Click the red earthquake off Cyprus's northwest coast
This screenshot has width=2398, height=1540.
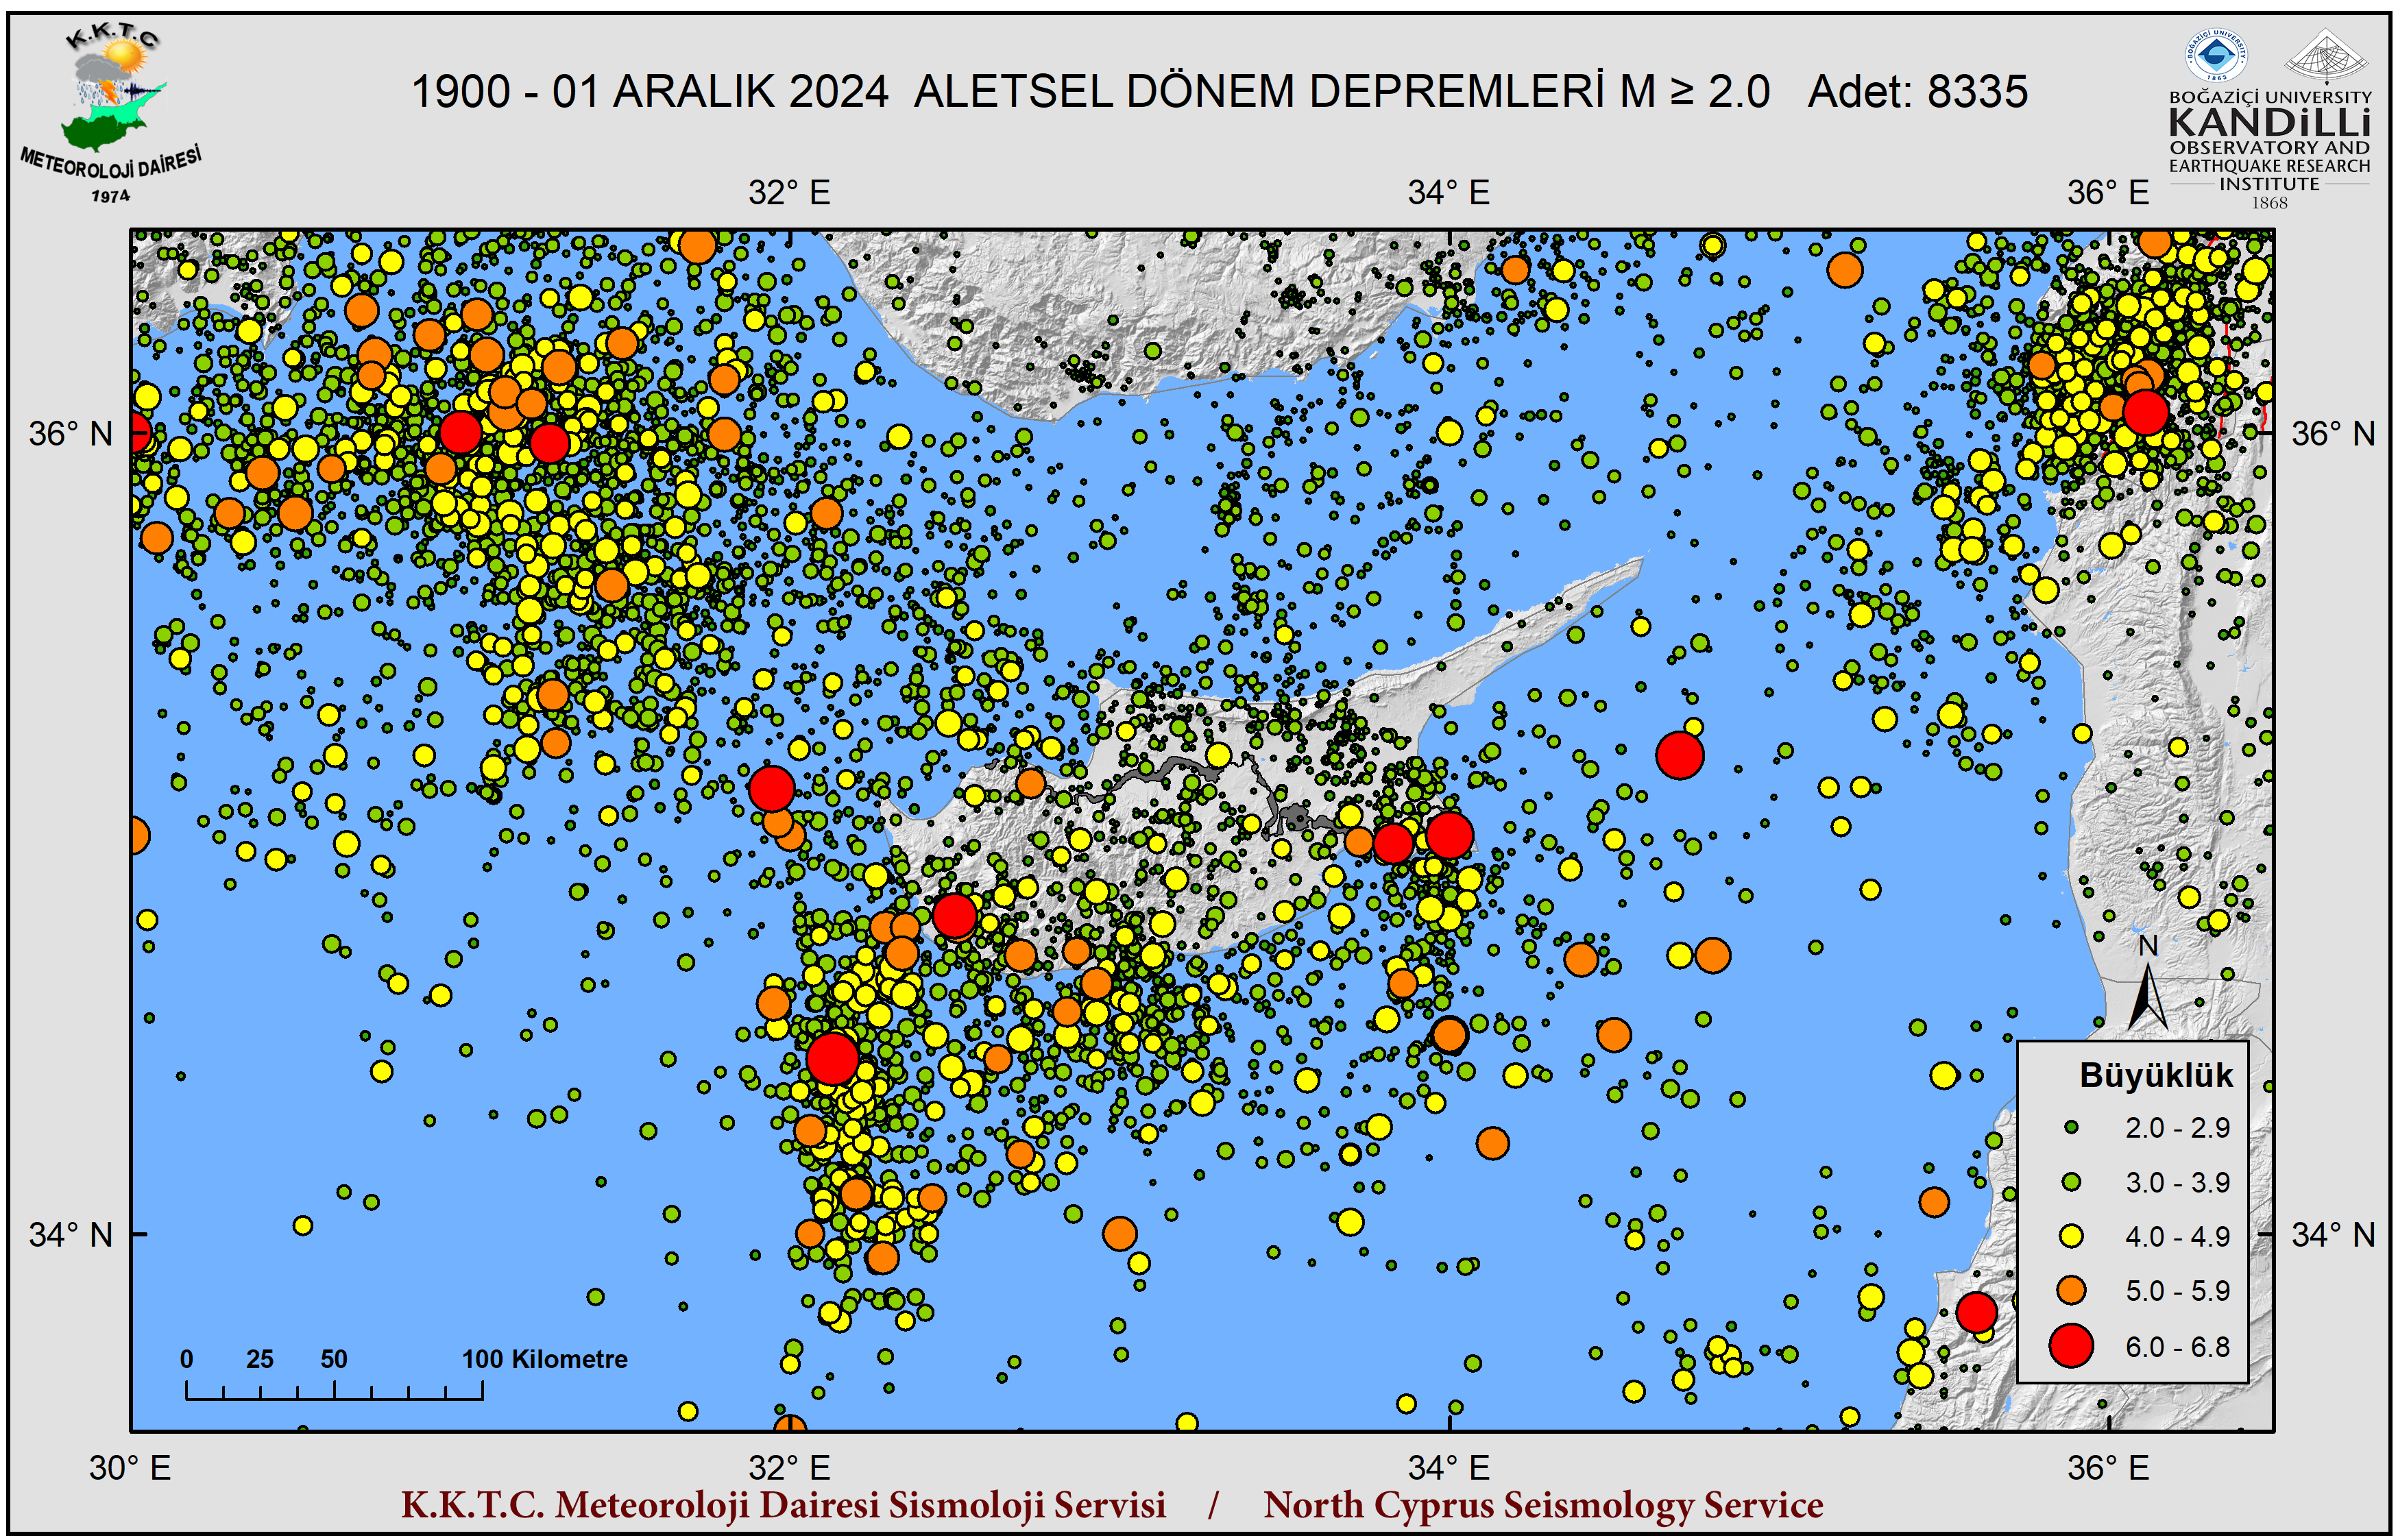click(771, 788)
